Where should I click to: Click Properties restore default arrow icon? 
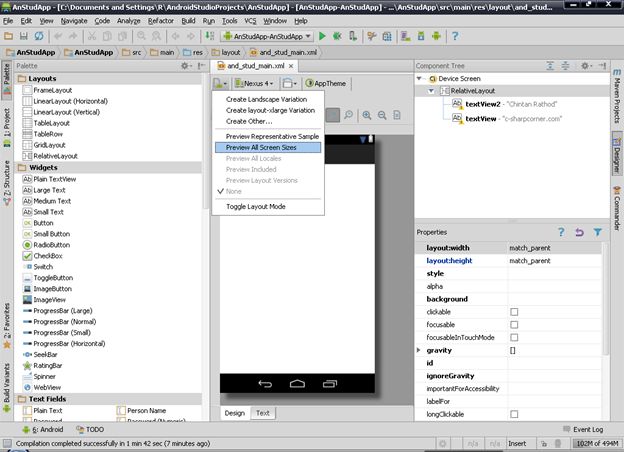579,232
